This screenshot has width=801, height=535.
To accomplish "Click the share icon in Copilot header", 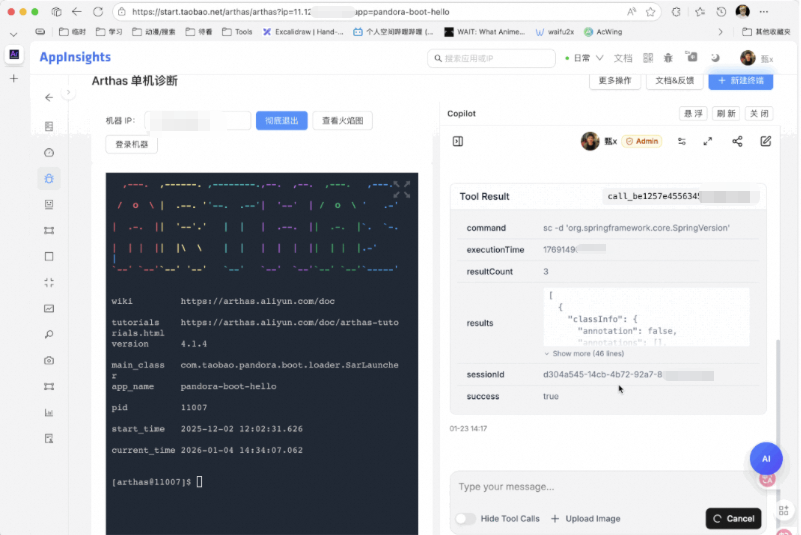I will pos(737,142).
